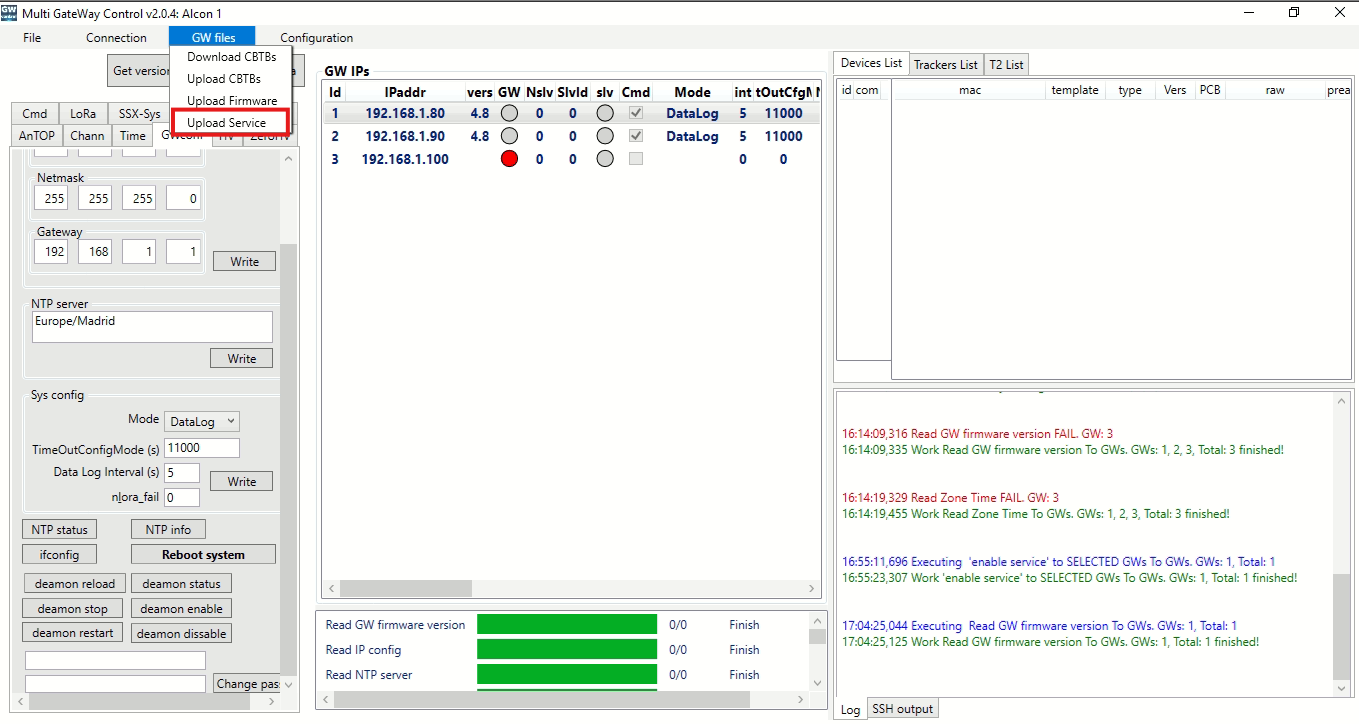Click the Change pas button
The image size is (1359, 724).
pyautogui.click(x=247, y=684)
